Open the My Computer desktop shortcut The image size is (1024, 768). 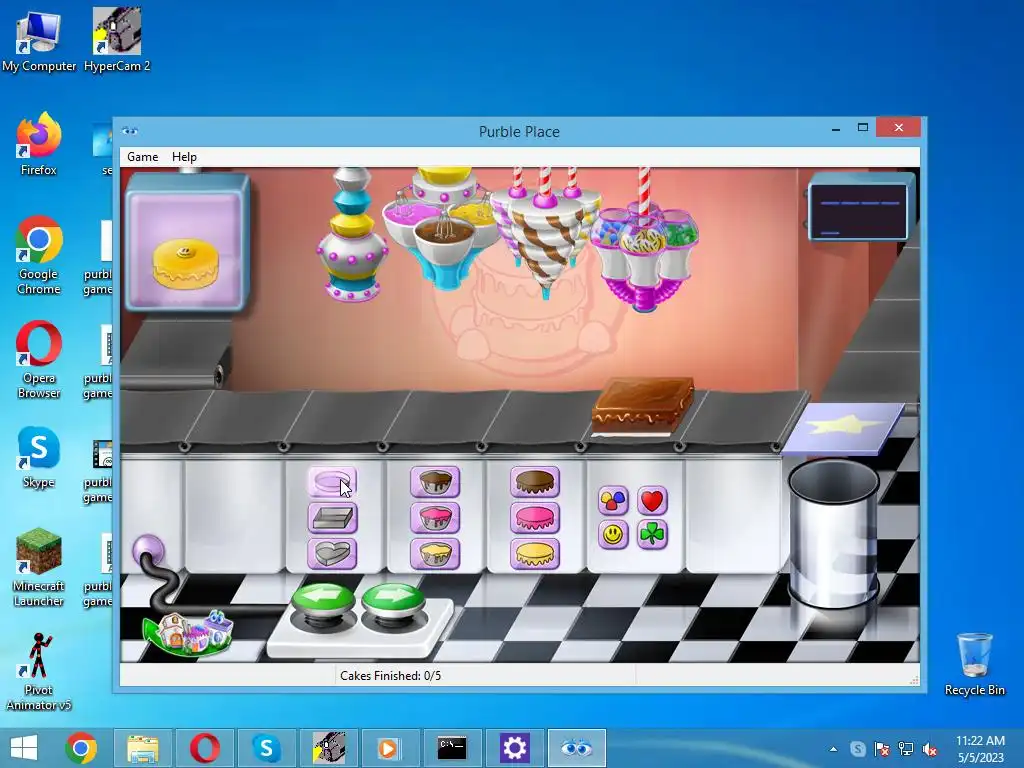click(x=39, y=40)
